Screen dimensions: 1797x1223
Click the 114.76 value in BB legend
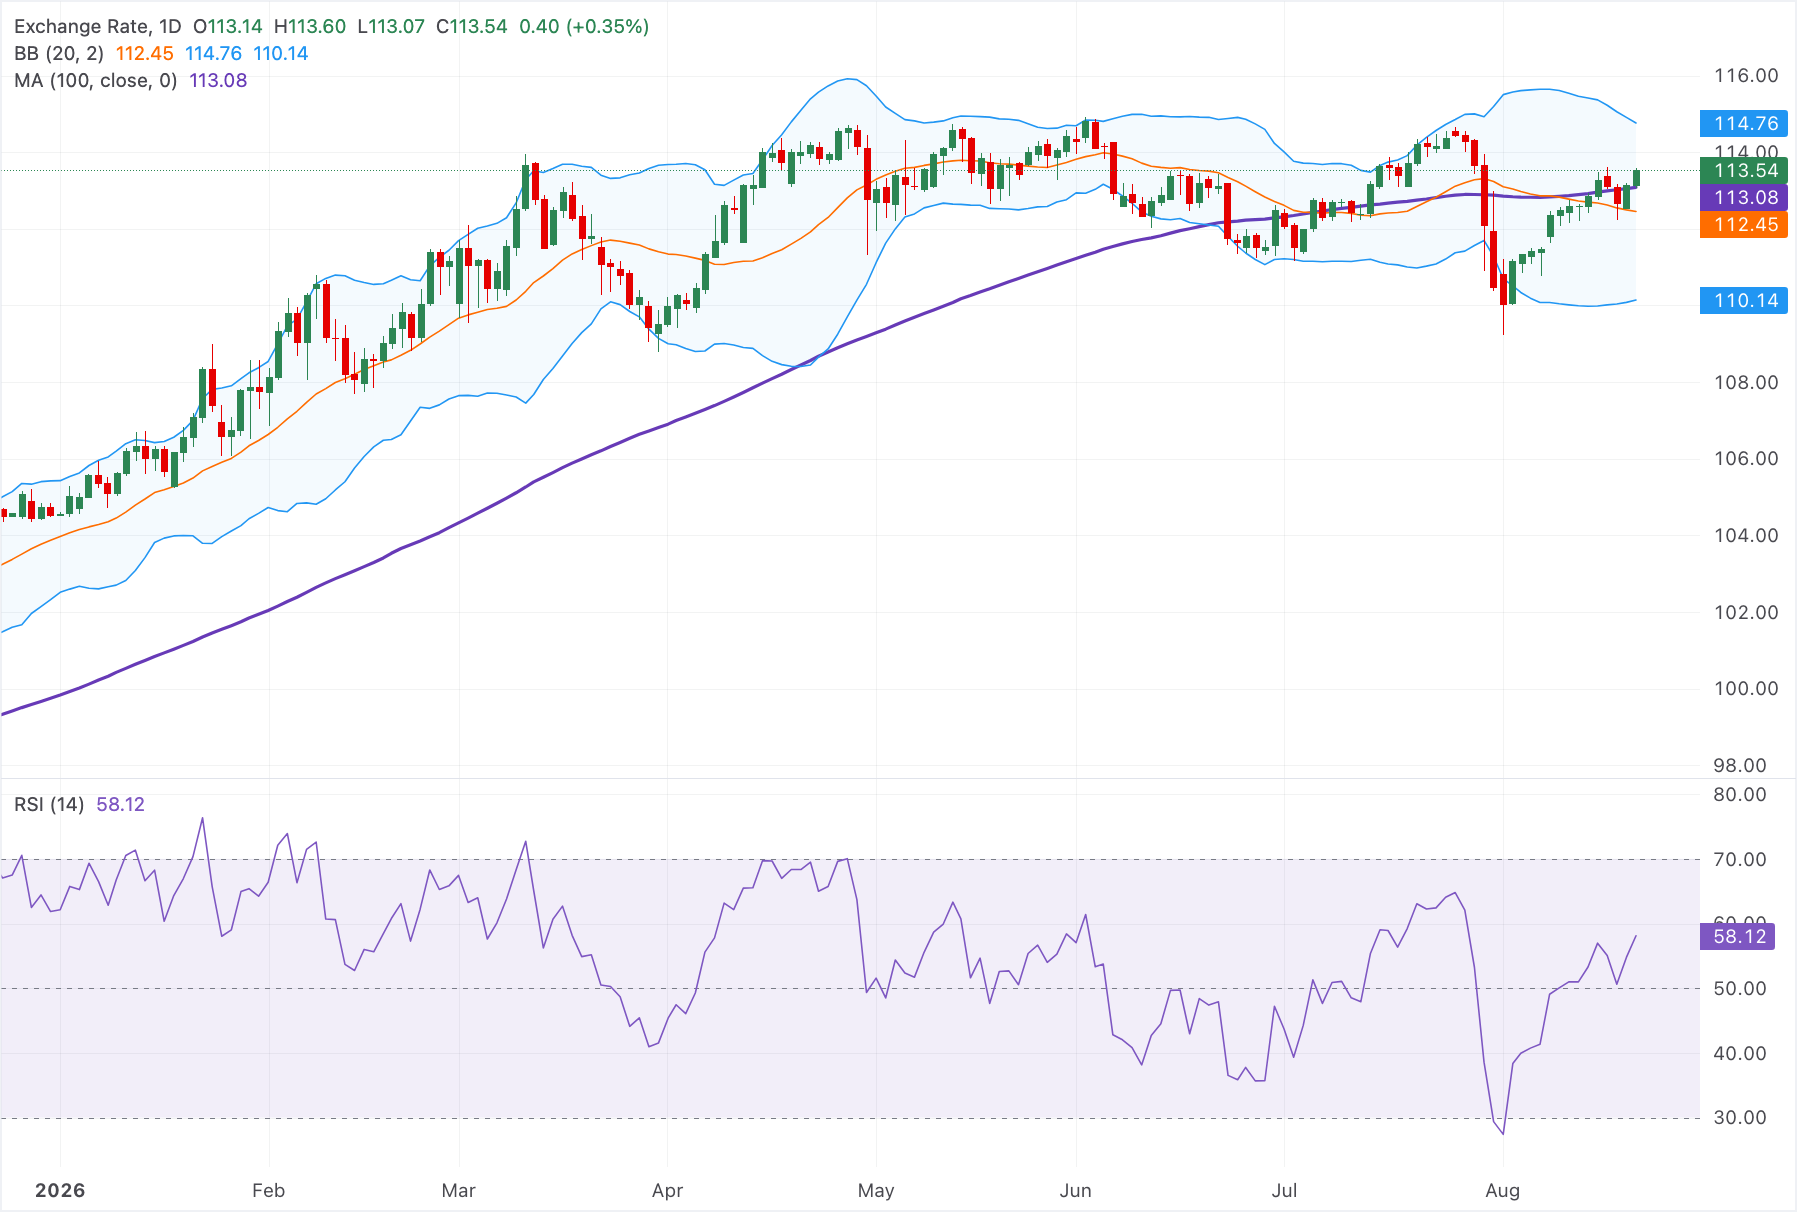click(x=213, y=54)
